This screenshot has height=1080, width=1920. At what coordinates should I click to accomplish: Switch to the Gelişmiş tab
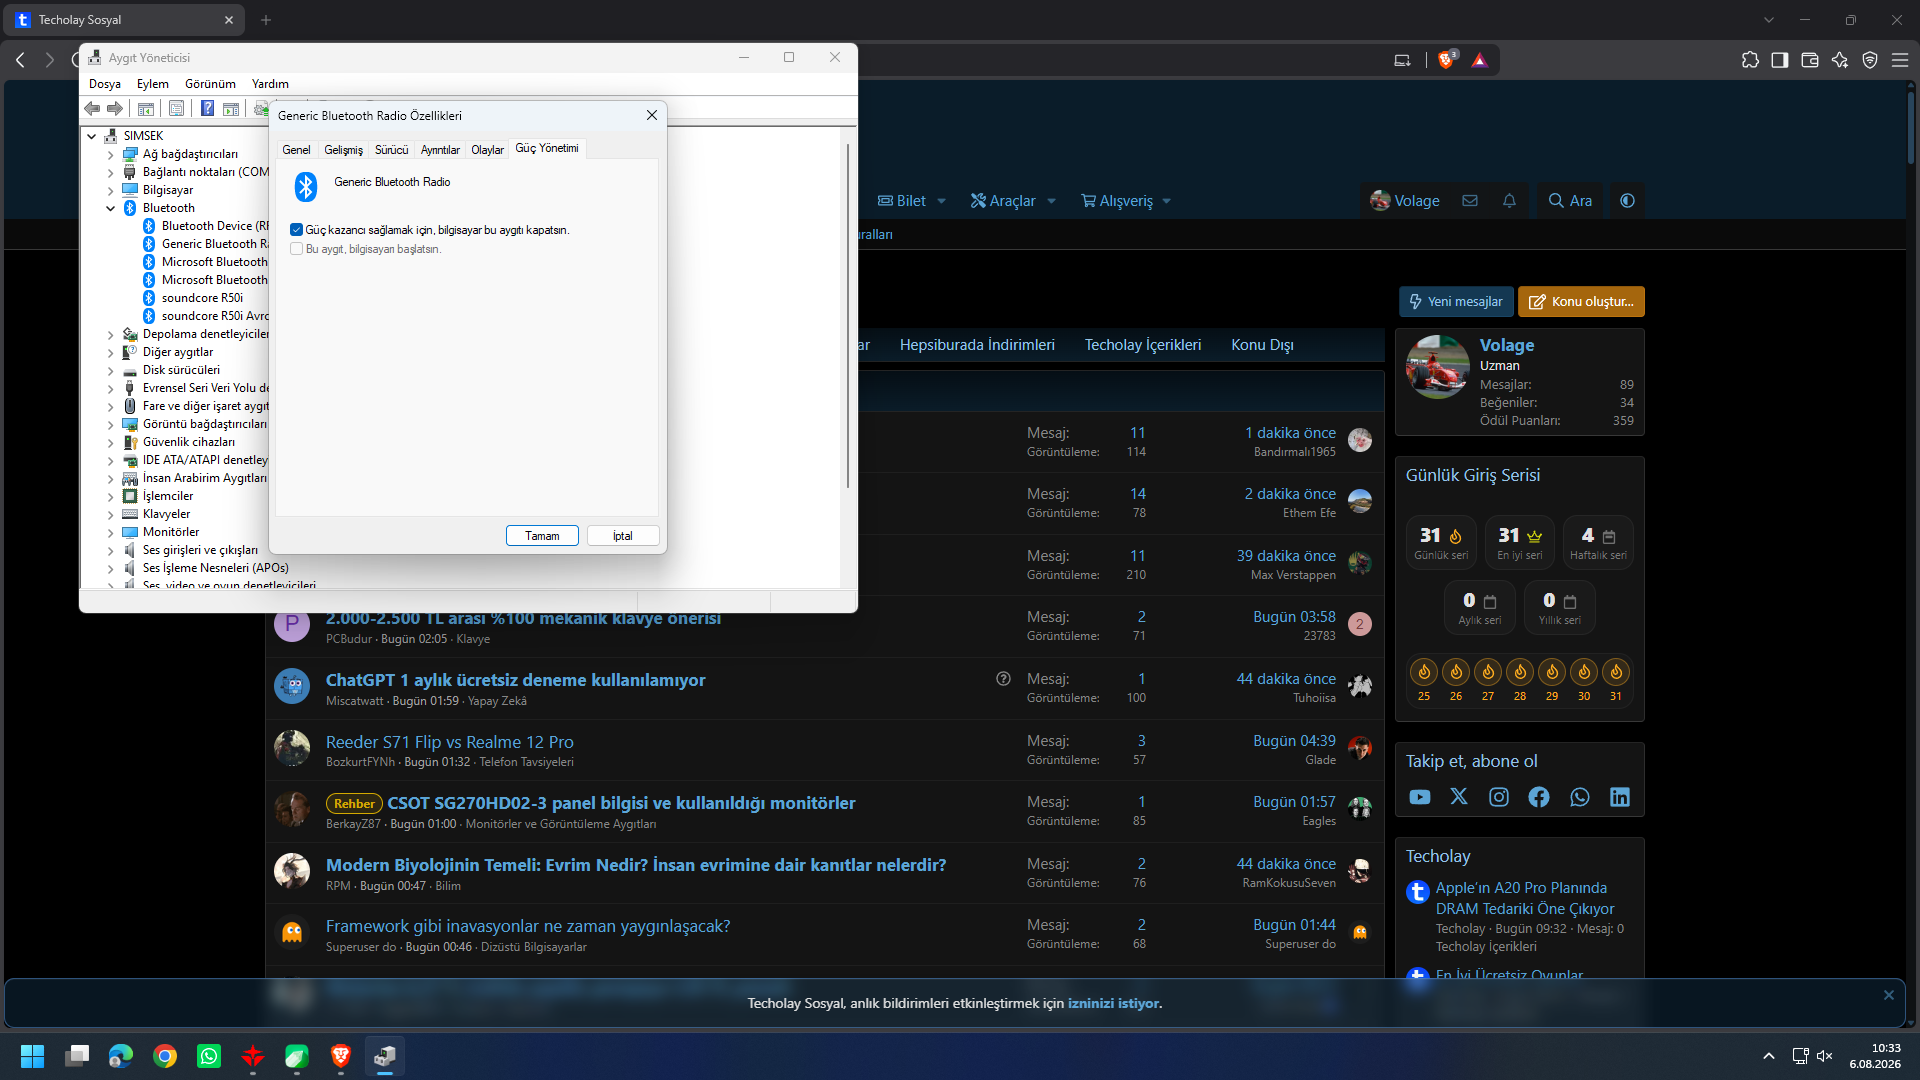pyautogui.click(x=343, y=150)
